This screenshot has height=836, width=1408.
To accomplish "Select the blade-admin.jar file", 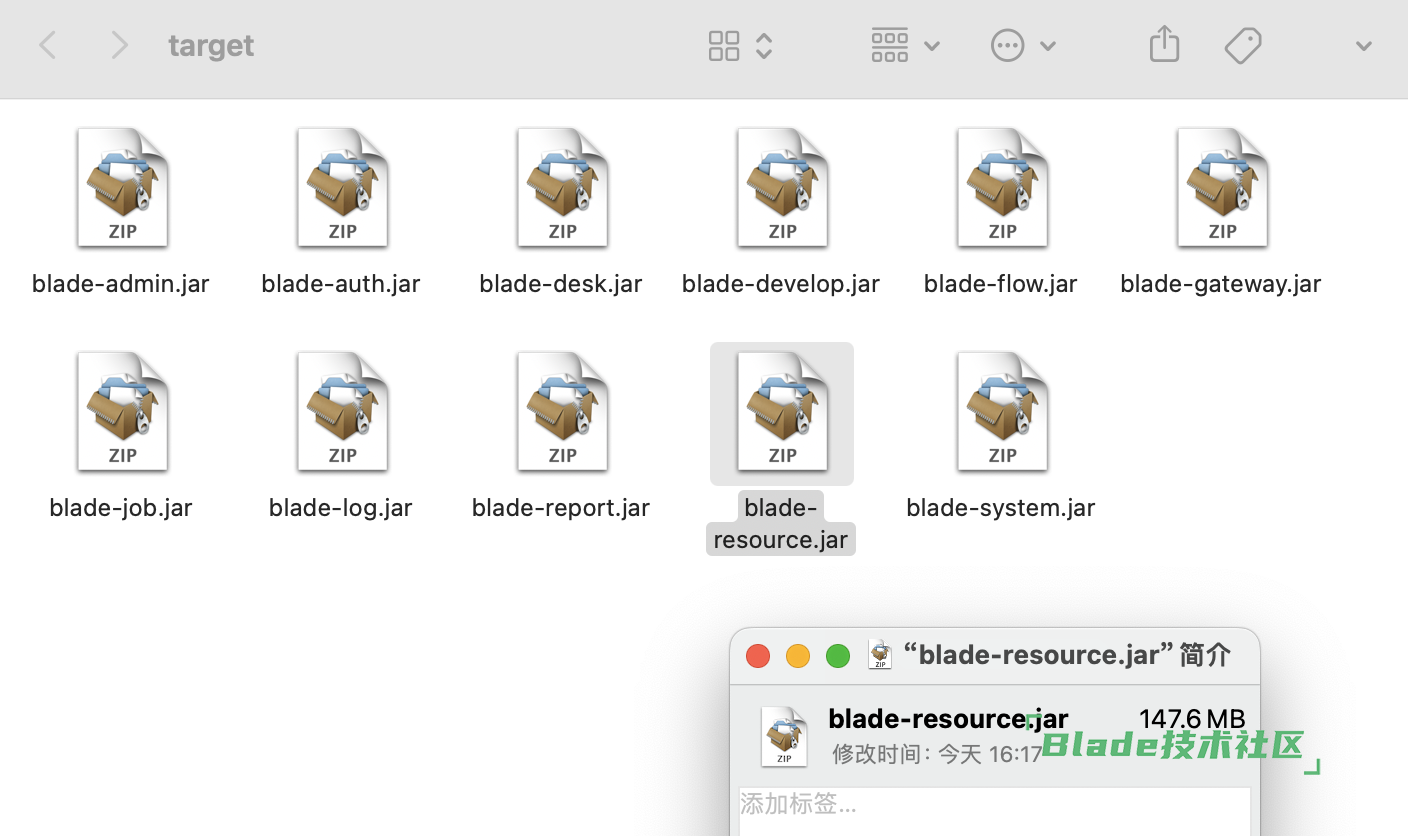I will 122,188.
